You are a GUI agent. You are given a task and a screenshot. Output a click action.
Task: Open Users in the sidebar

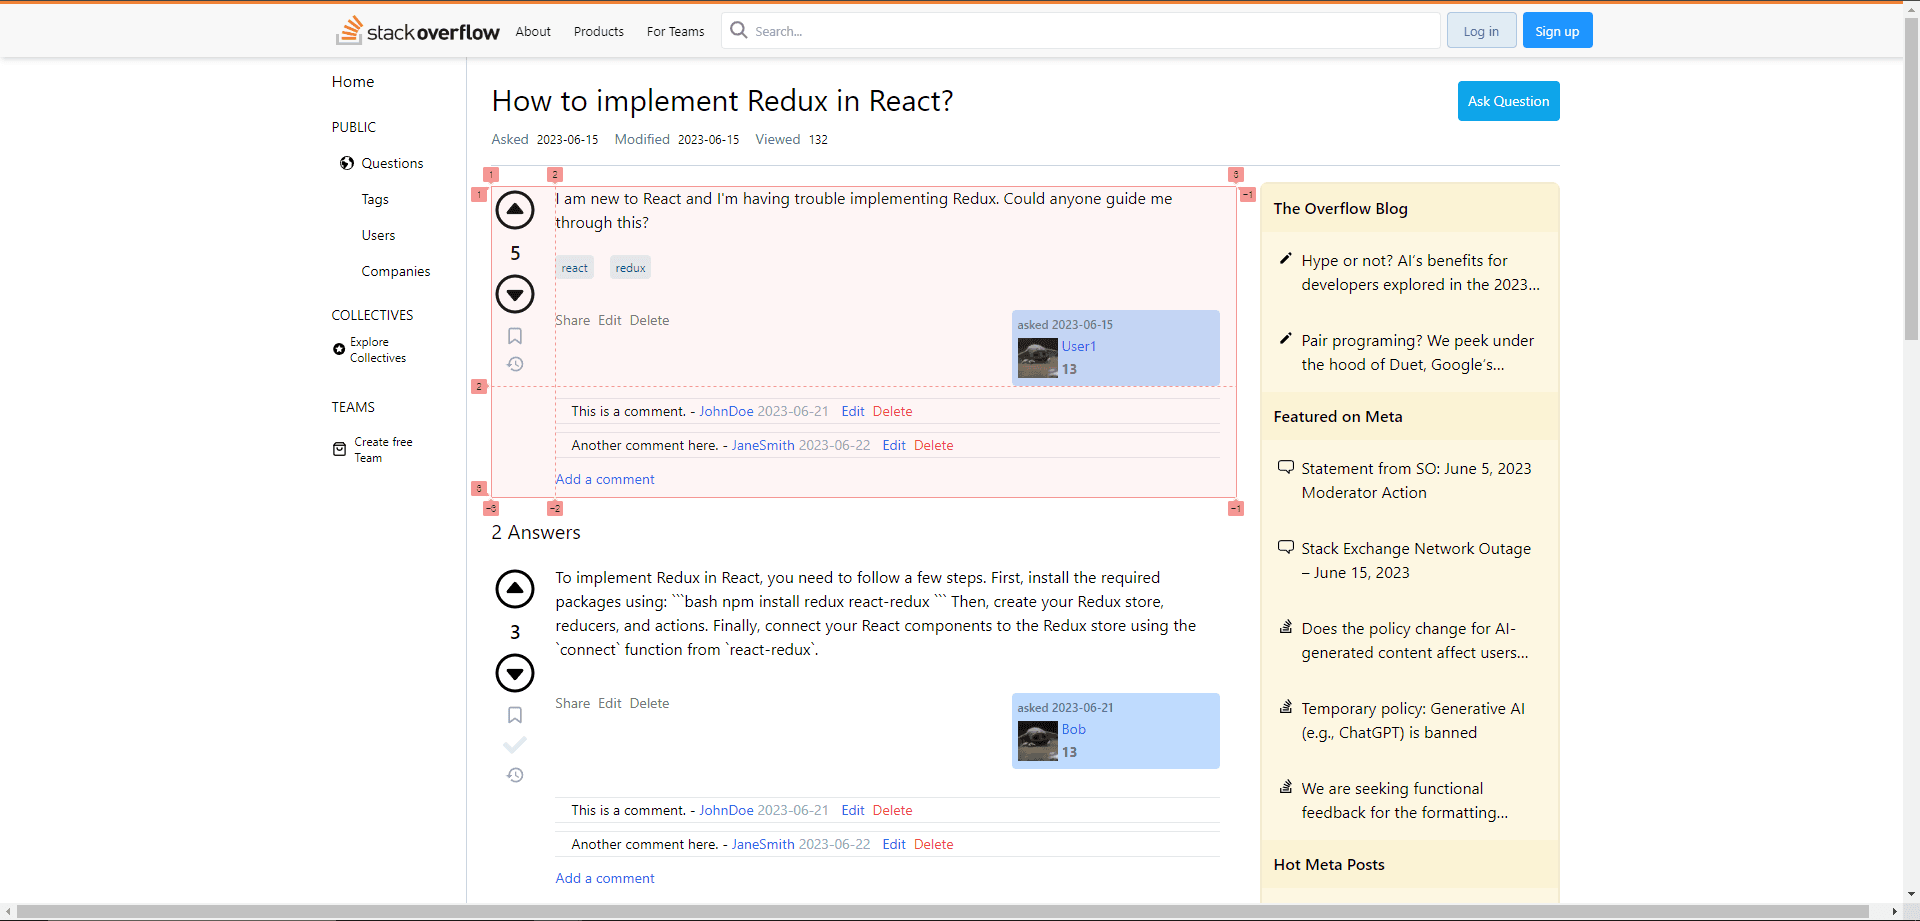tap(378, 235)
